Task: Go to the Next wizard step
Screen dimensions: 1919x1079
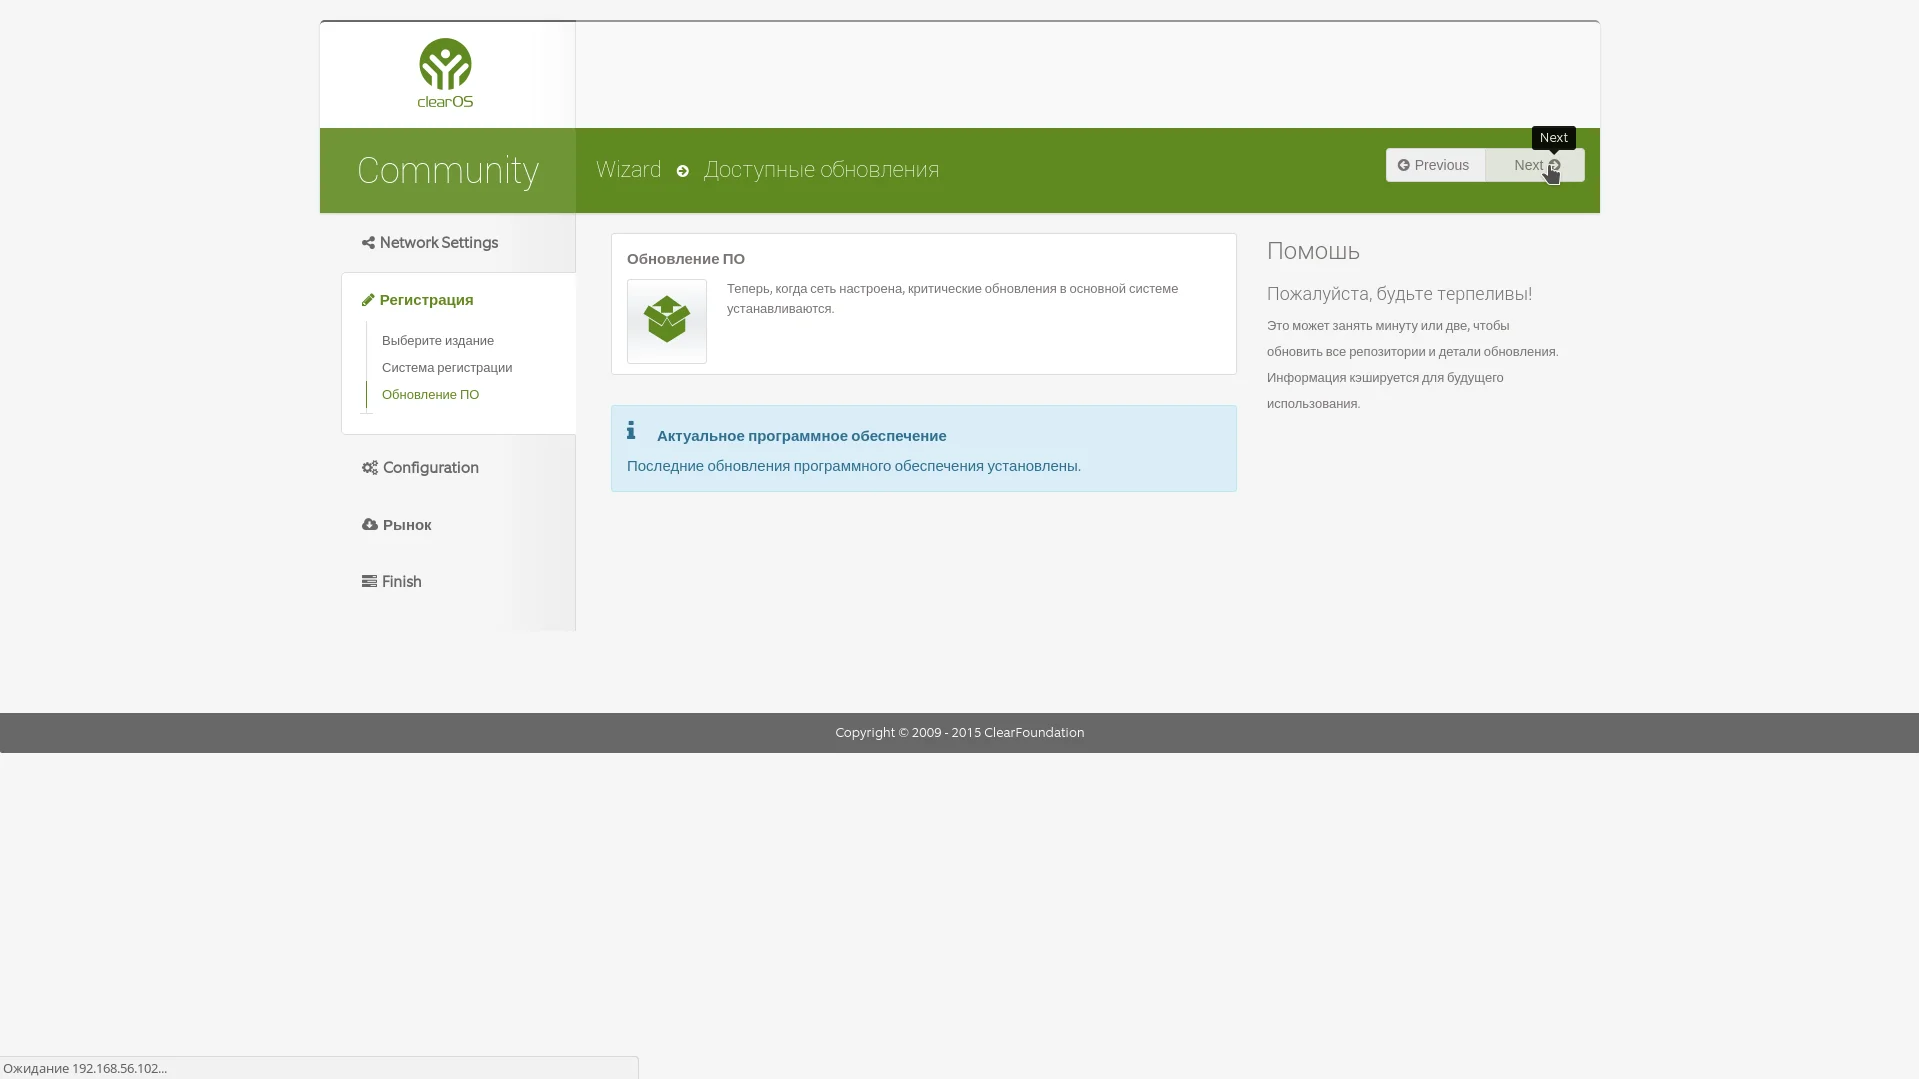Action: tap(1535, 165)
